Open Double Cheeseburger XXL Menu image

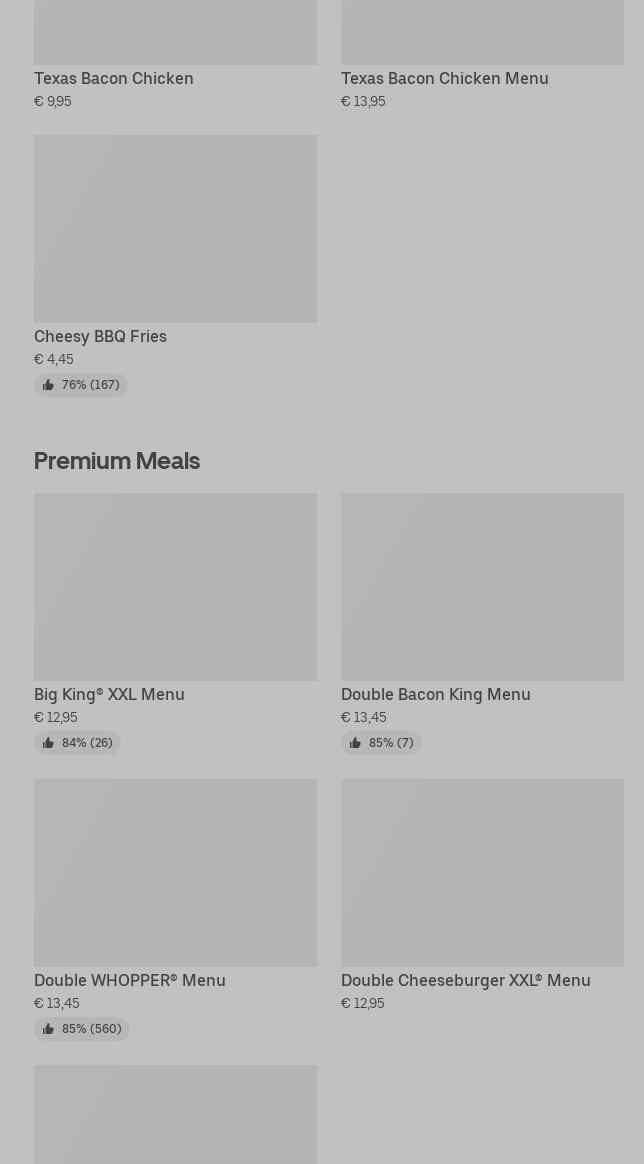[482, 873]
